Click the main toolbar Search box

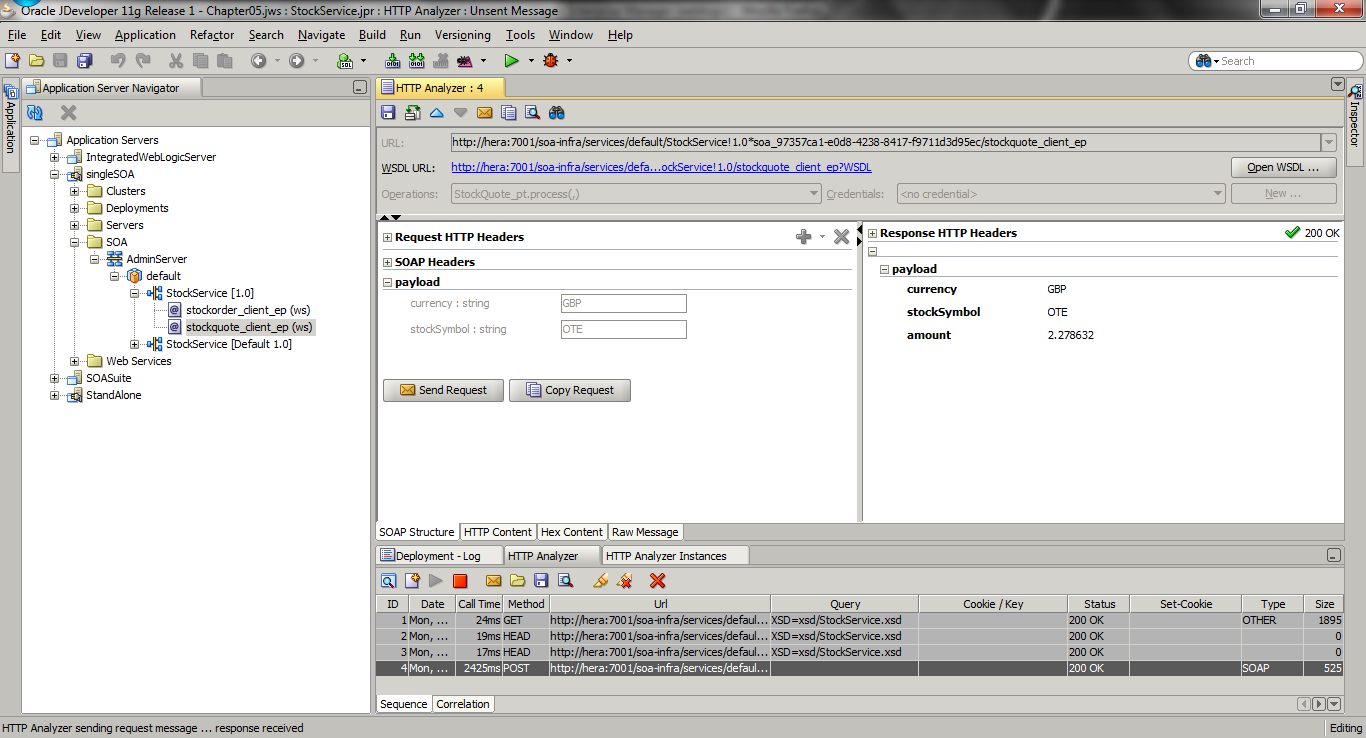1275,61
